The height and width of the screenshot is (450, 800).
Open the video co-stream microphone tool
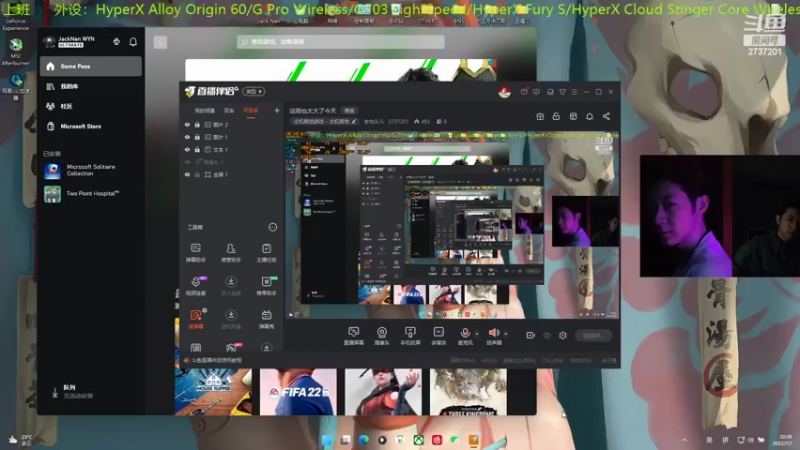(195, 286)
